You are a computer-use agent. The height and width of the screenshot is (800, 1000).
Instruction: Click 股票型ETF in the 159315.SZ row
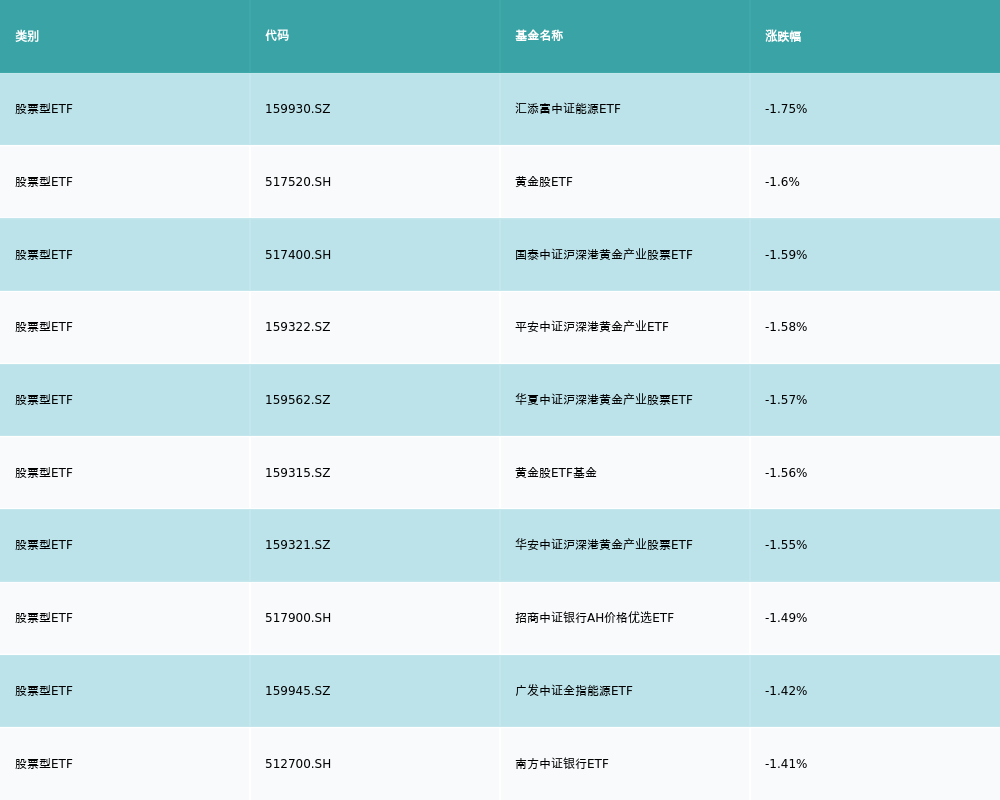(44, 473)
